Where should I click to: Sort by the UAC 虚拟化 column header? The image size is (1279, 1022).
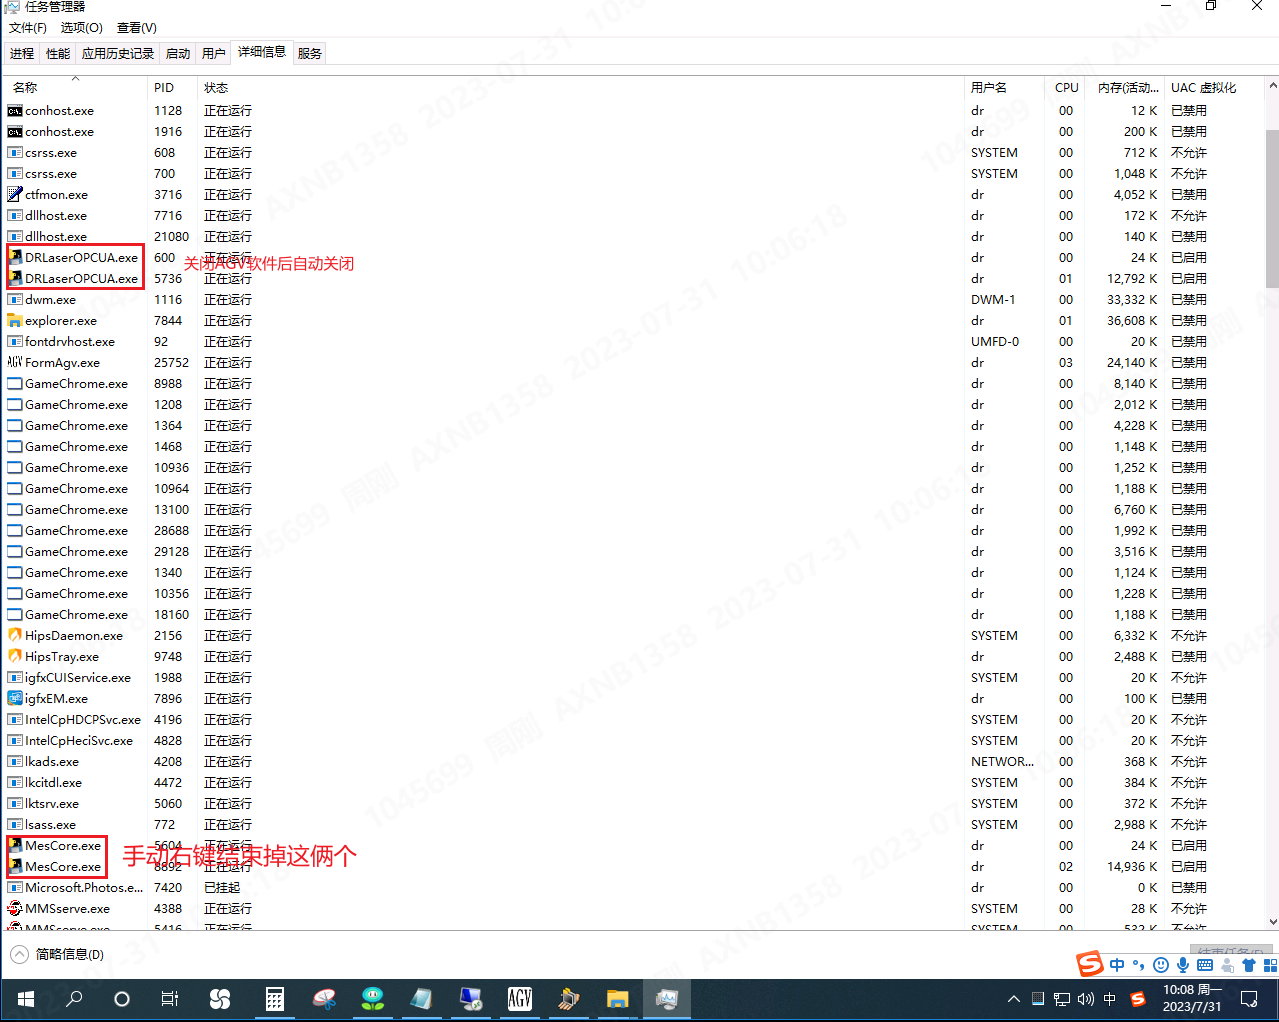point(1214,87)
